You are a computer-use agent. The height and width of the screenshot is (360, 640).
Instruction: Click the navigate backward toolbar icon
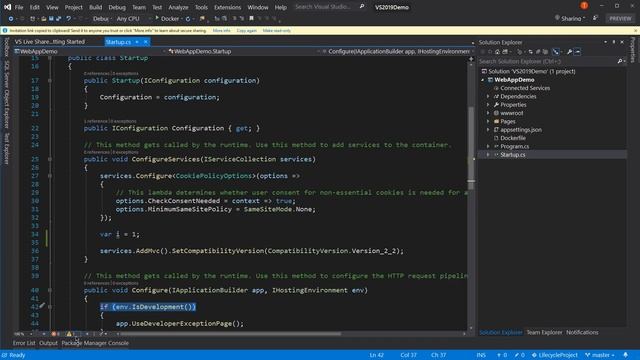[11, 19]
